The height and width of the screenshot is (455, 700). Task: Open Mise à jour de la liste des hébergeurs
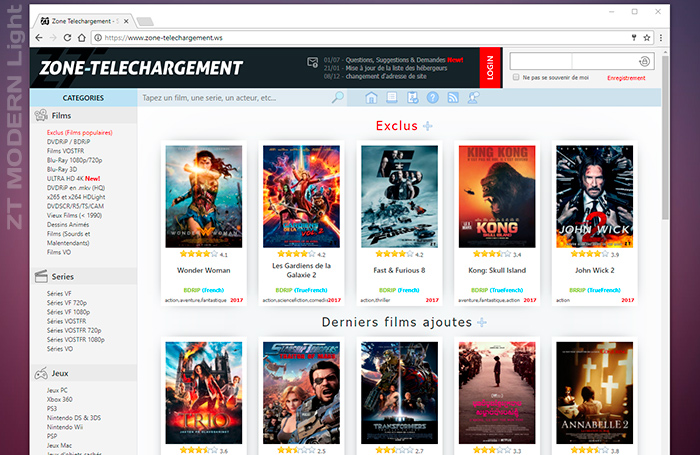(396, 68)
